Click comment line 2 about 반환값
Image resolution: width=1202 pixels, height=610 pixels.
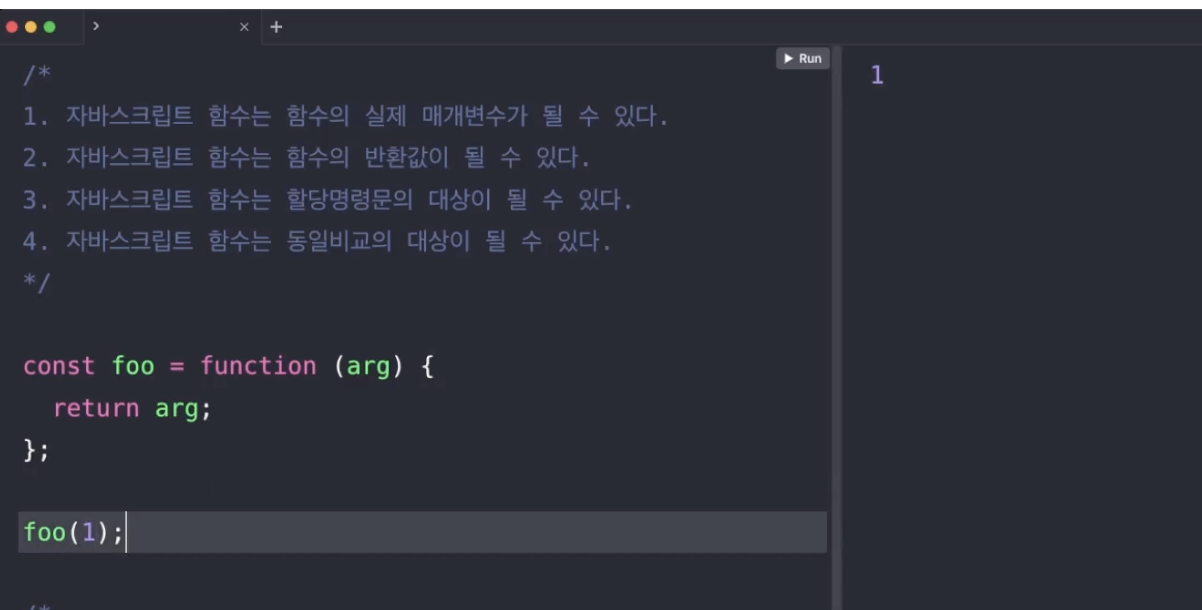307,158
